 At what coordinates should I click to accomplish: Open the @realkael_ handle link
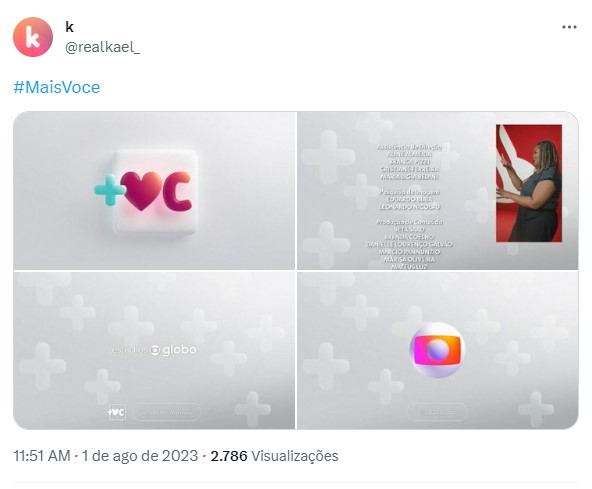[102, 47]
